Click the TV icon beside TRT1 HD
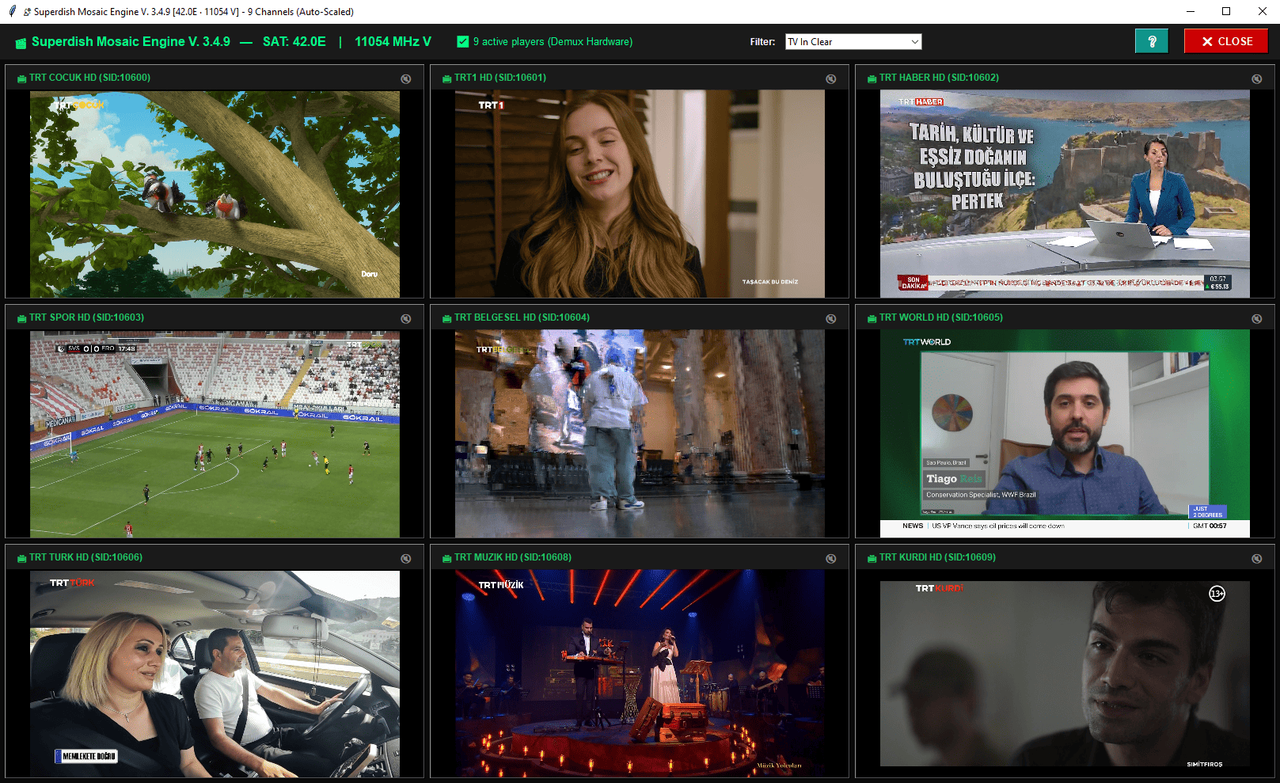The height and width of the screenshot is (783, 1280). 445,78
